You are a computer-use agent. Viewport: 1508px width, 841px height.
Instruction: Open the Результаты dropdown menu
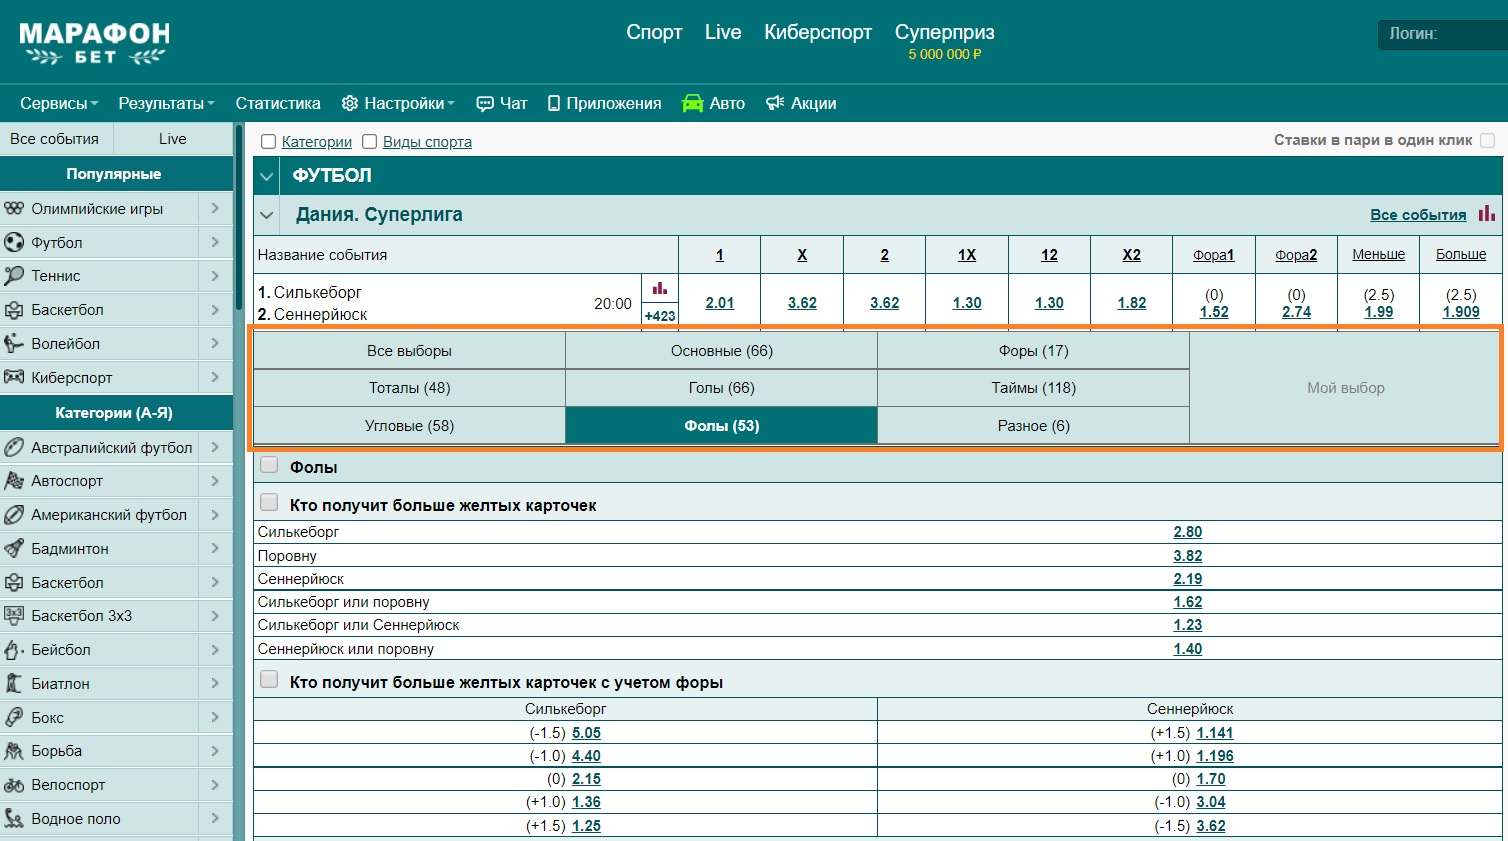pyautogui.click(x=166, y=103)
